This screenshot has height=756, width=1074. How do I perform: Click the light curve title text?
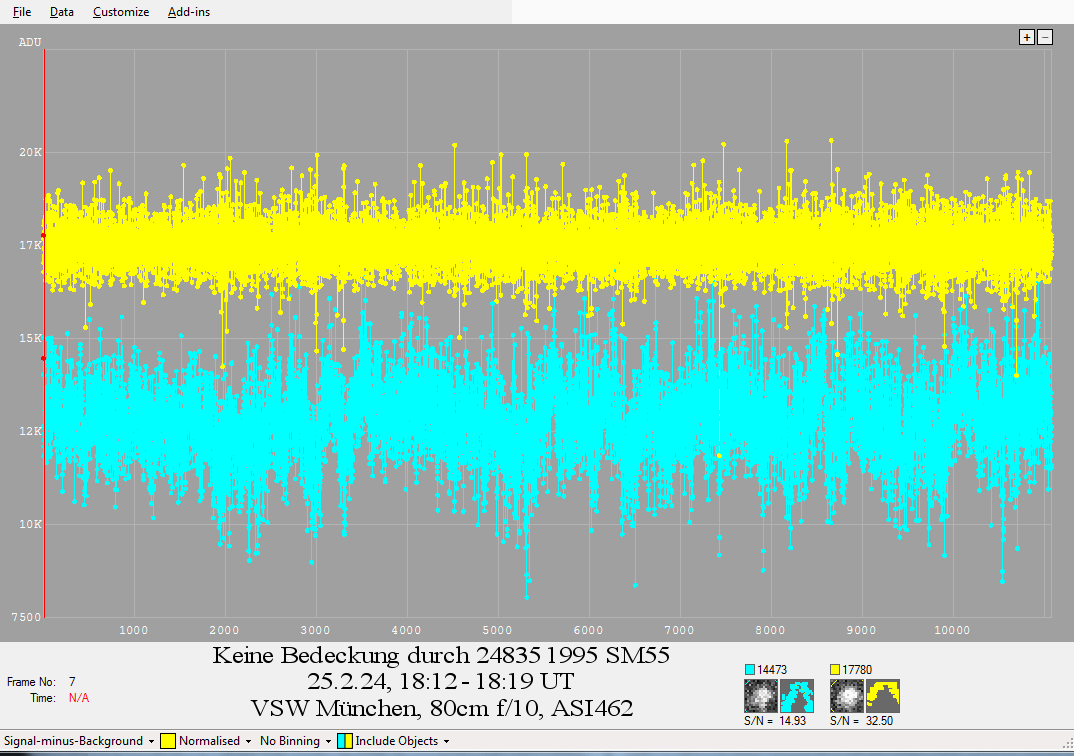(441, 682)
